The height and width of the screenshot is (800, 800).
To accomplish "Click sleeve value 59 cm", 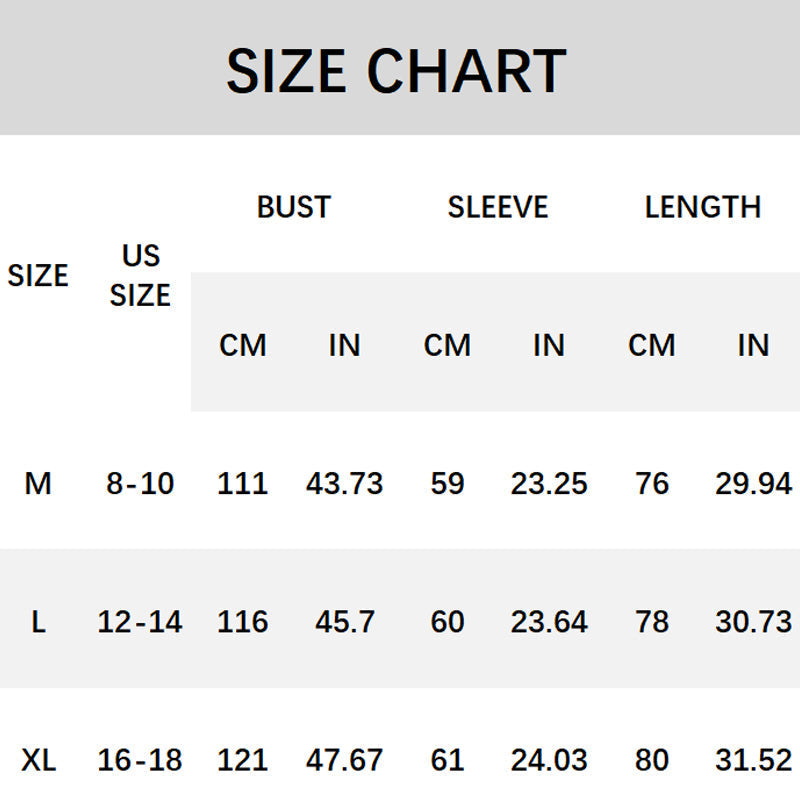I will pos(447,483).
